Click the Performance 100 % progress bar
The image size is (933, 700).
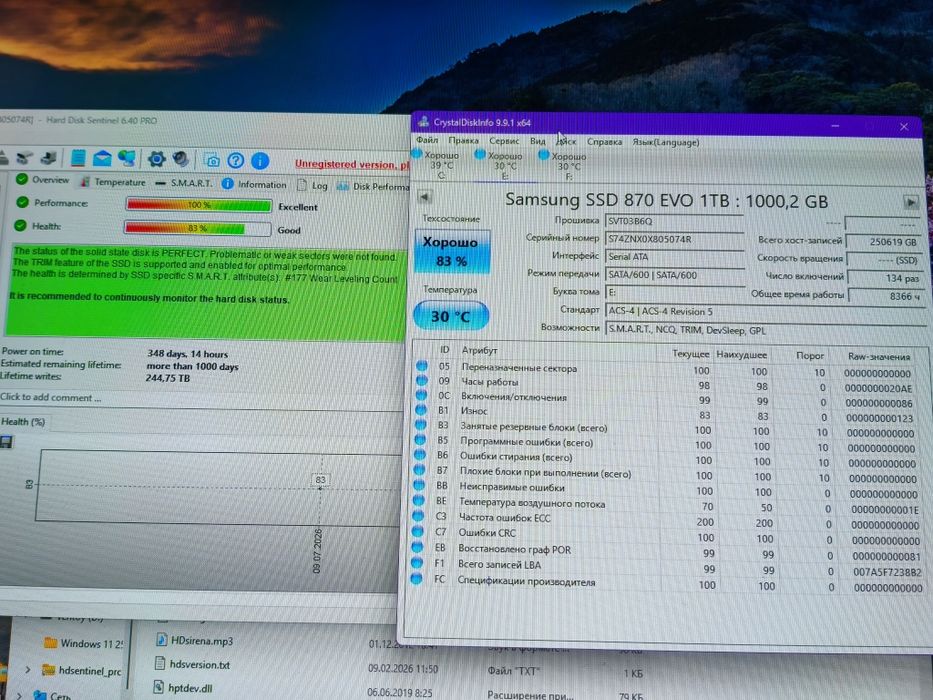coord(199,205)
